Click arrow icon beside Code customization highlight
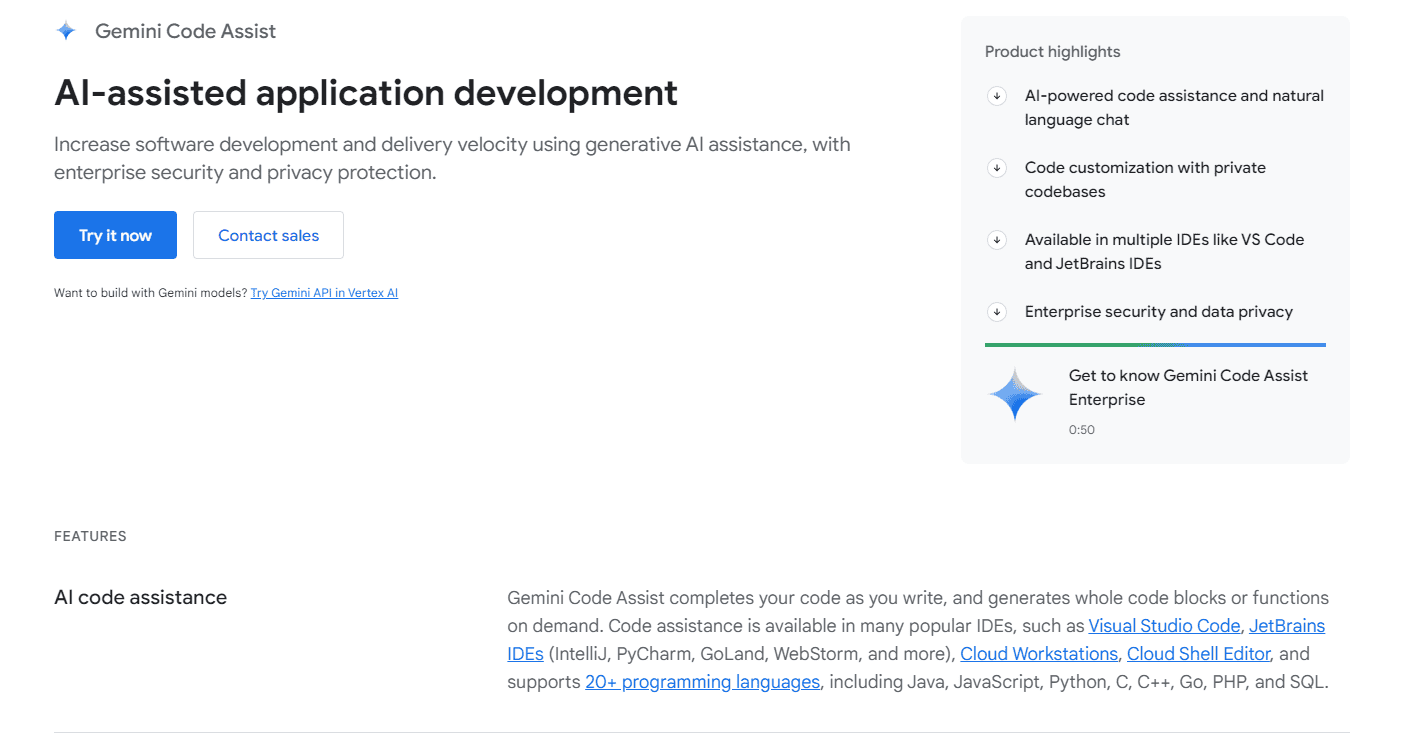Screen dimensions: 1416x756 pos(996,168)
